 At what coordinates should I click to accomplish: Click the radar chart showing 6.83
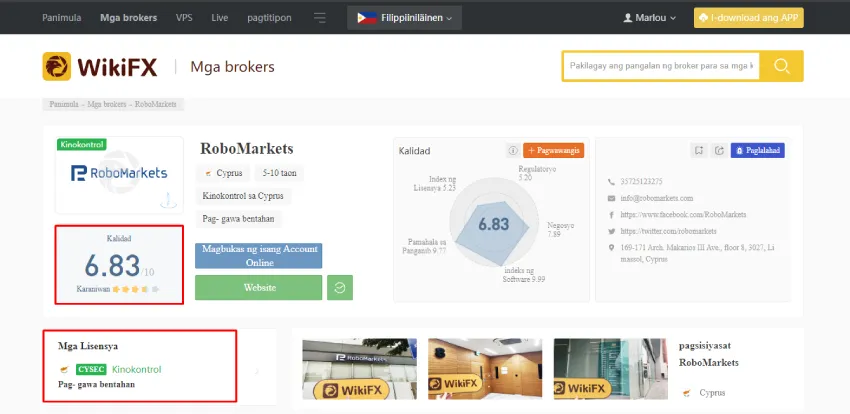tap(494, 223)
